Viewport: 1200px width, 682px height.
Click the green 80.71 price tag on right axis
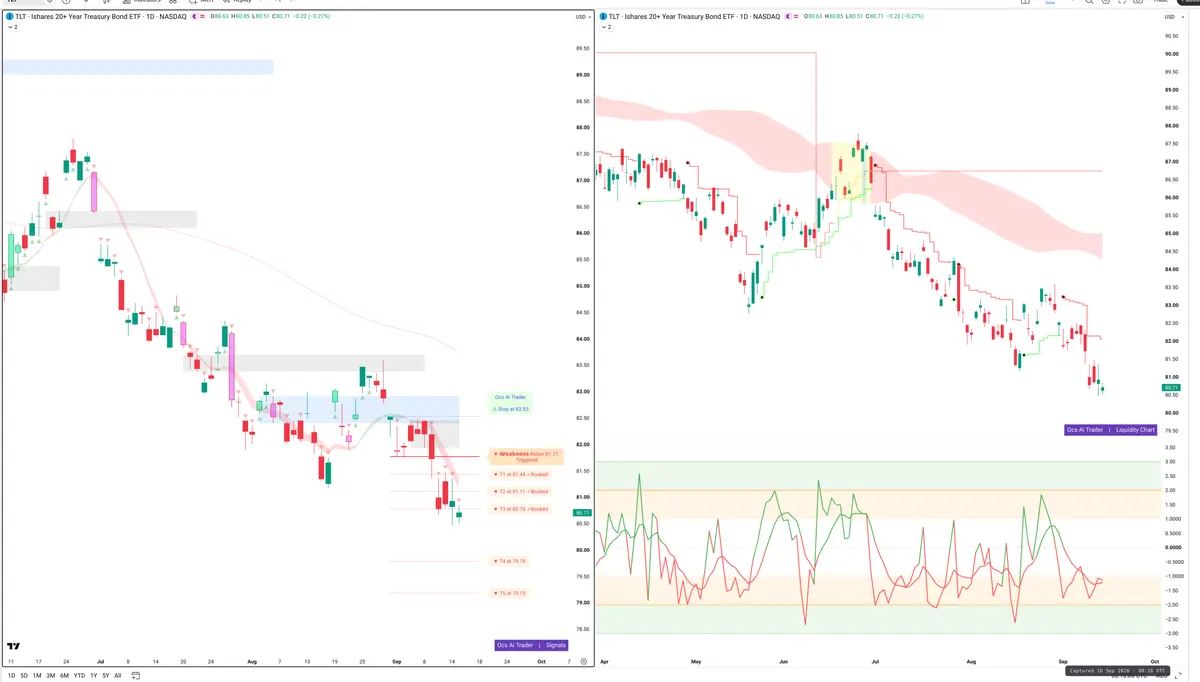1171,387
